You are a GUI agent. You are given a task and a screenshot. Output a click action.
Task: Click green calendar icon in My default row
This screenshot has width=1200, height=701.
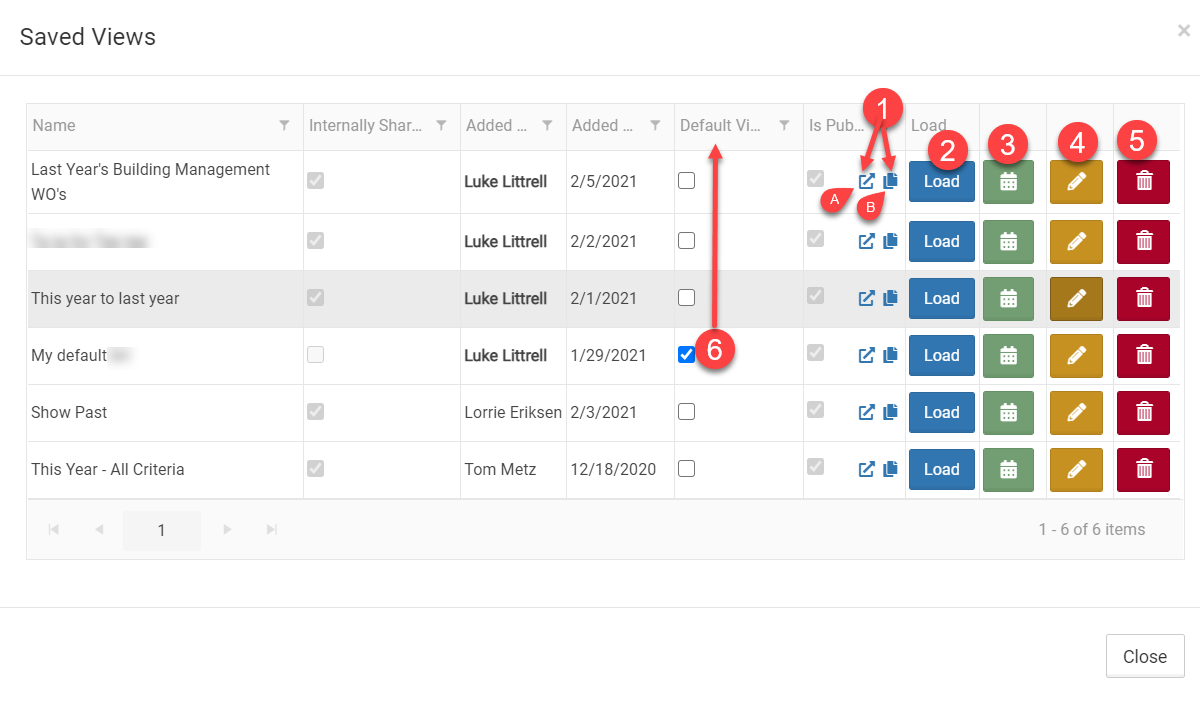coord(1008,355)
